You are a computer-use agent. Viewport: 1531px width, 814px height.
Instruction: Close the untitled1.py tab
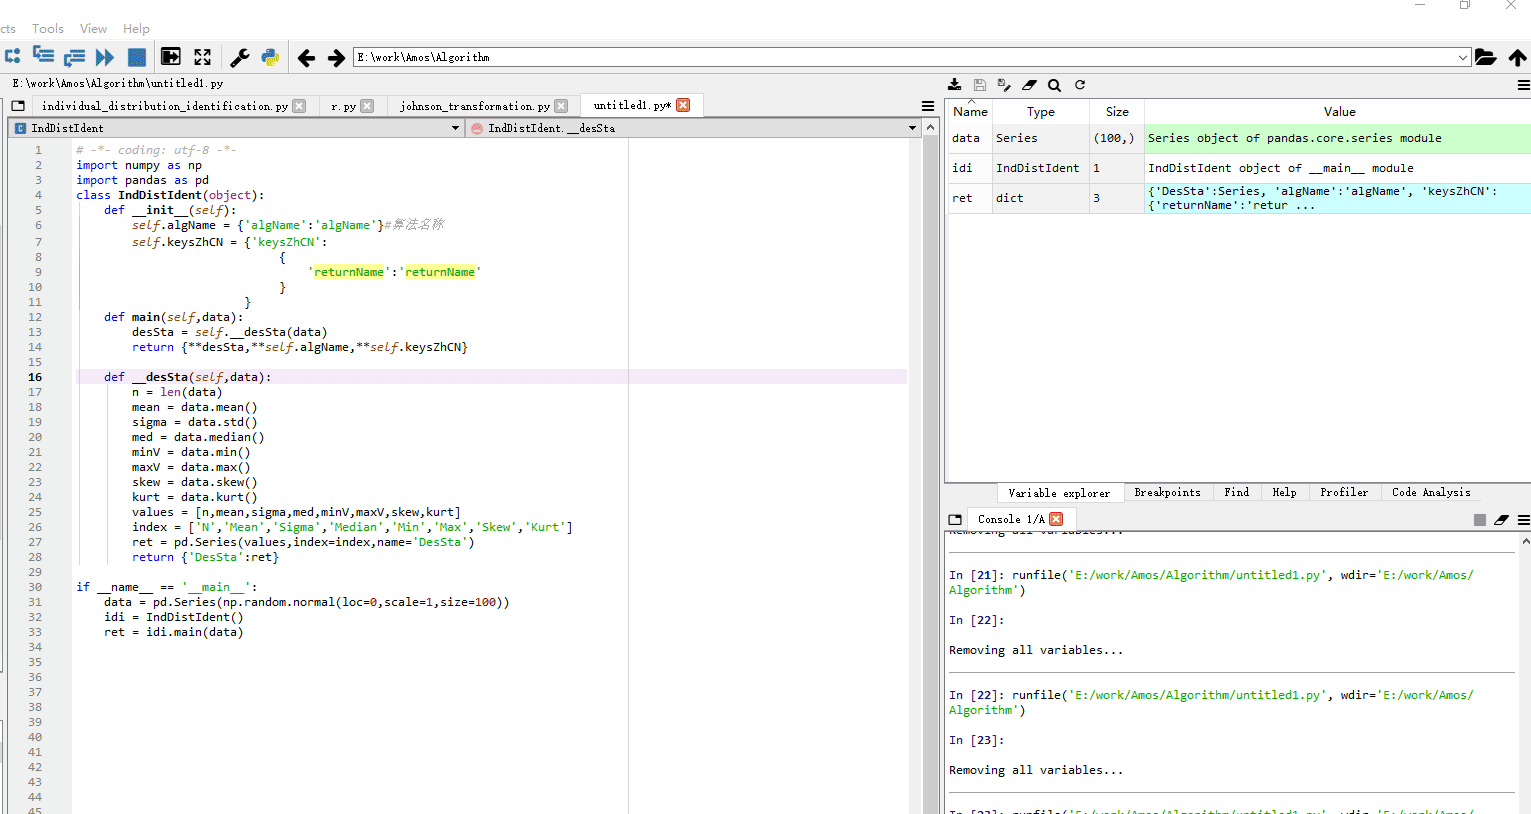coord(683,105)
